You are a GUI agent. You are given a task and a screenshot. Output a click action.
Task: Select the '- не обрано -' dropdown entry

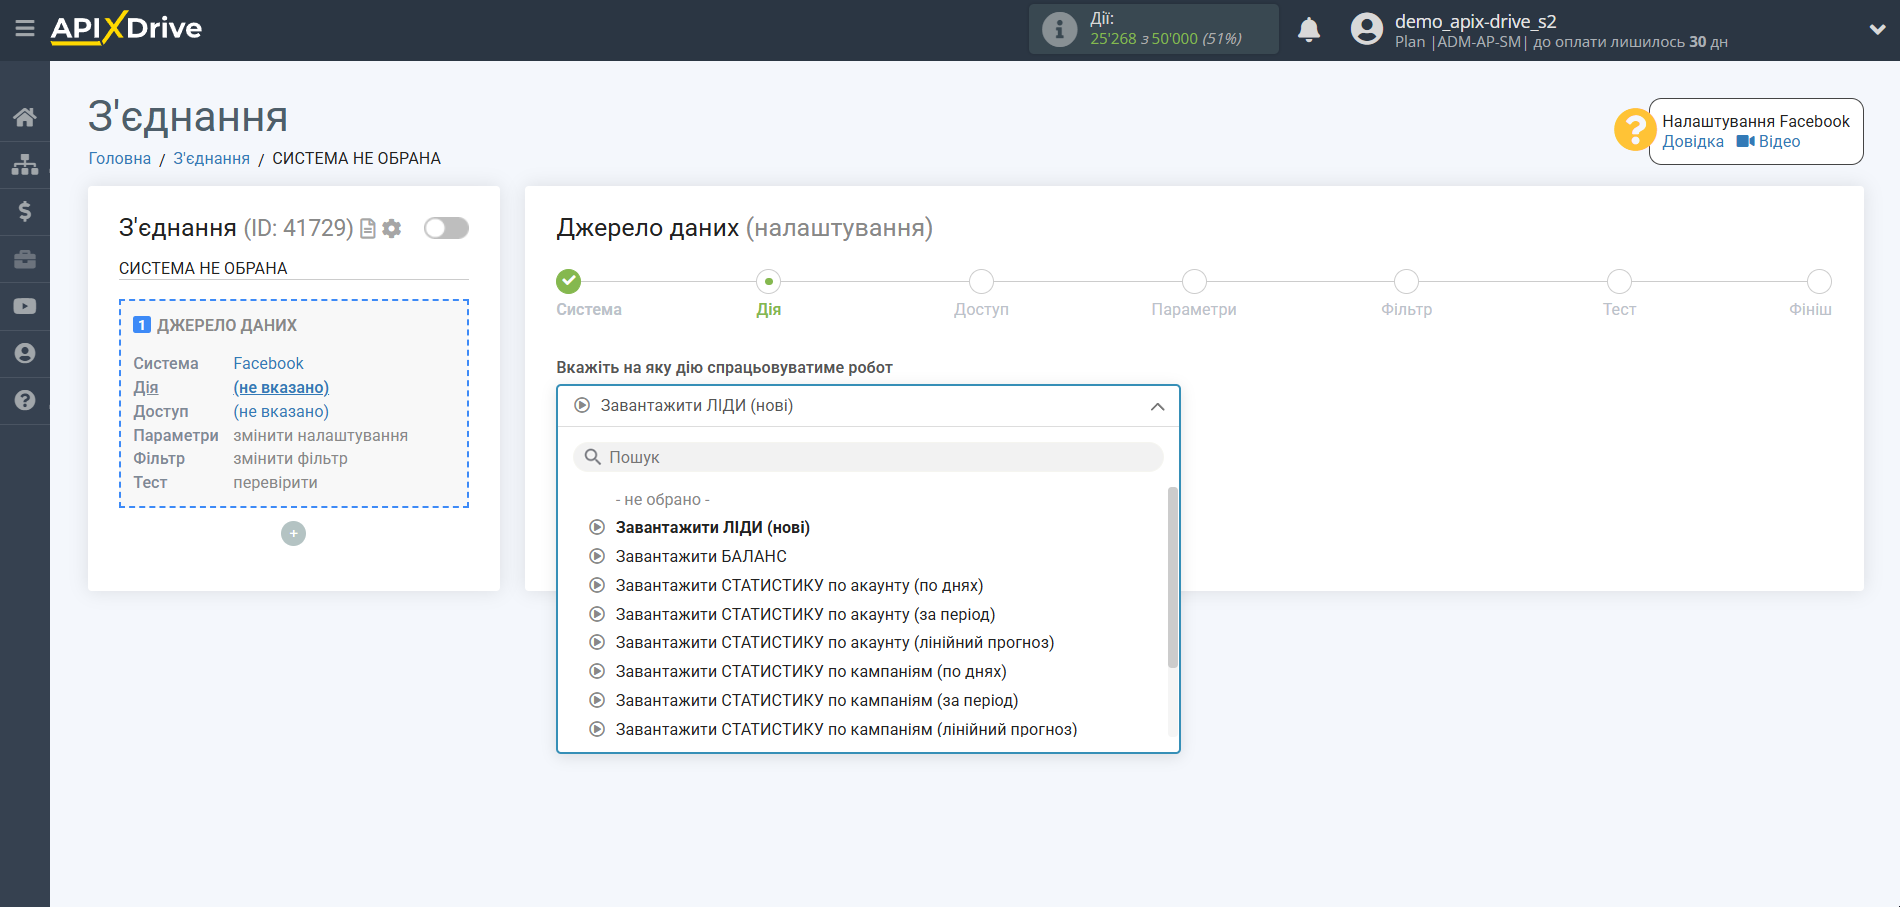tap(662, 499)
